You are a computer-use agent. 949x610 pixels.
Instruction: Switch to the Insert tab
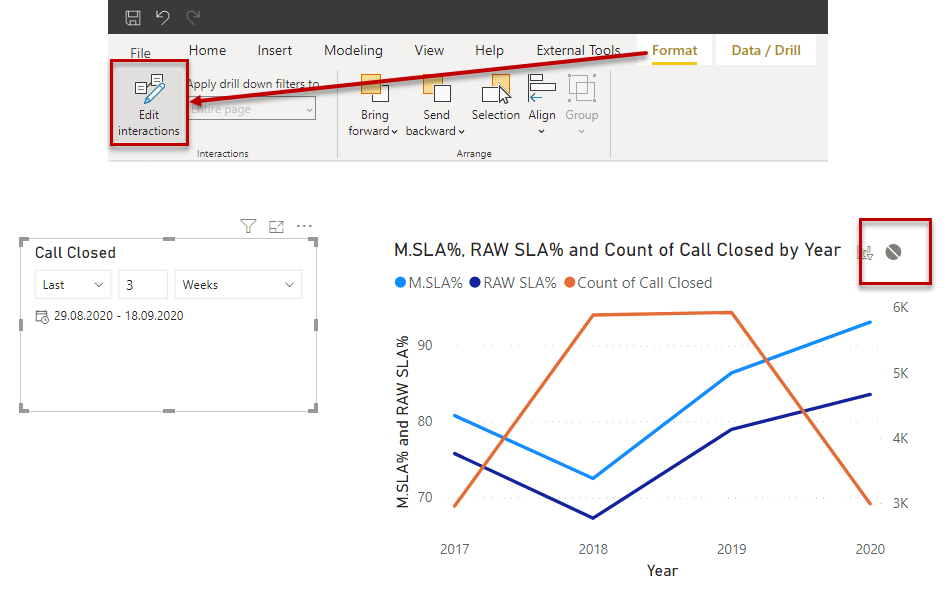[x=274, y=50]
